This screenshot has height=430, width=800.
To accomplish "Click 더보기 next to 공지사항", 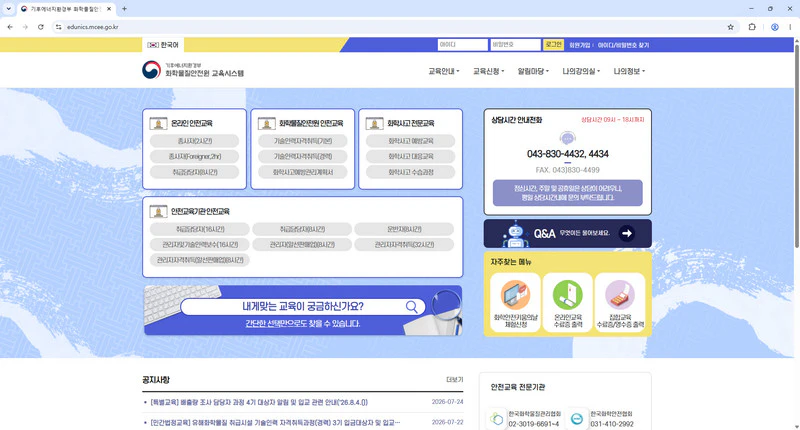I will 455,380.
